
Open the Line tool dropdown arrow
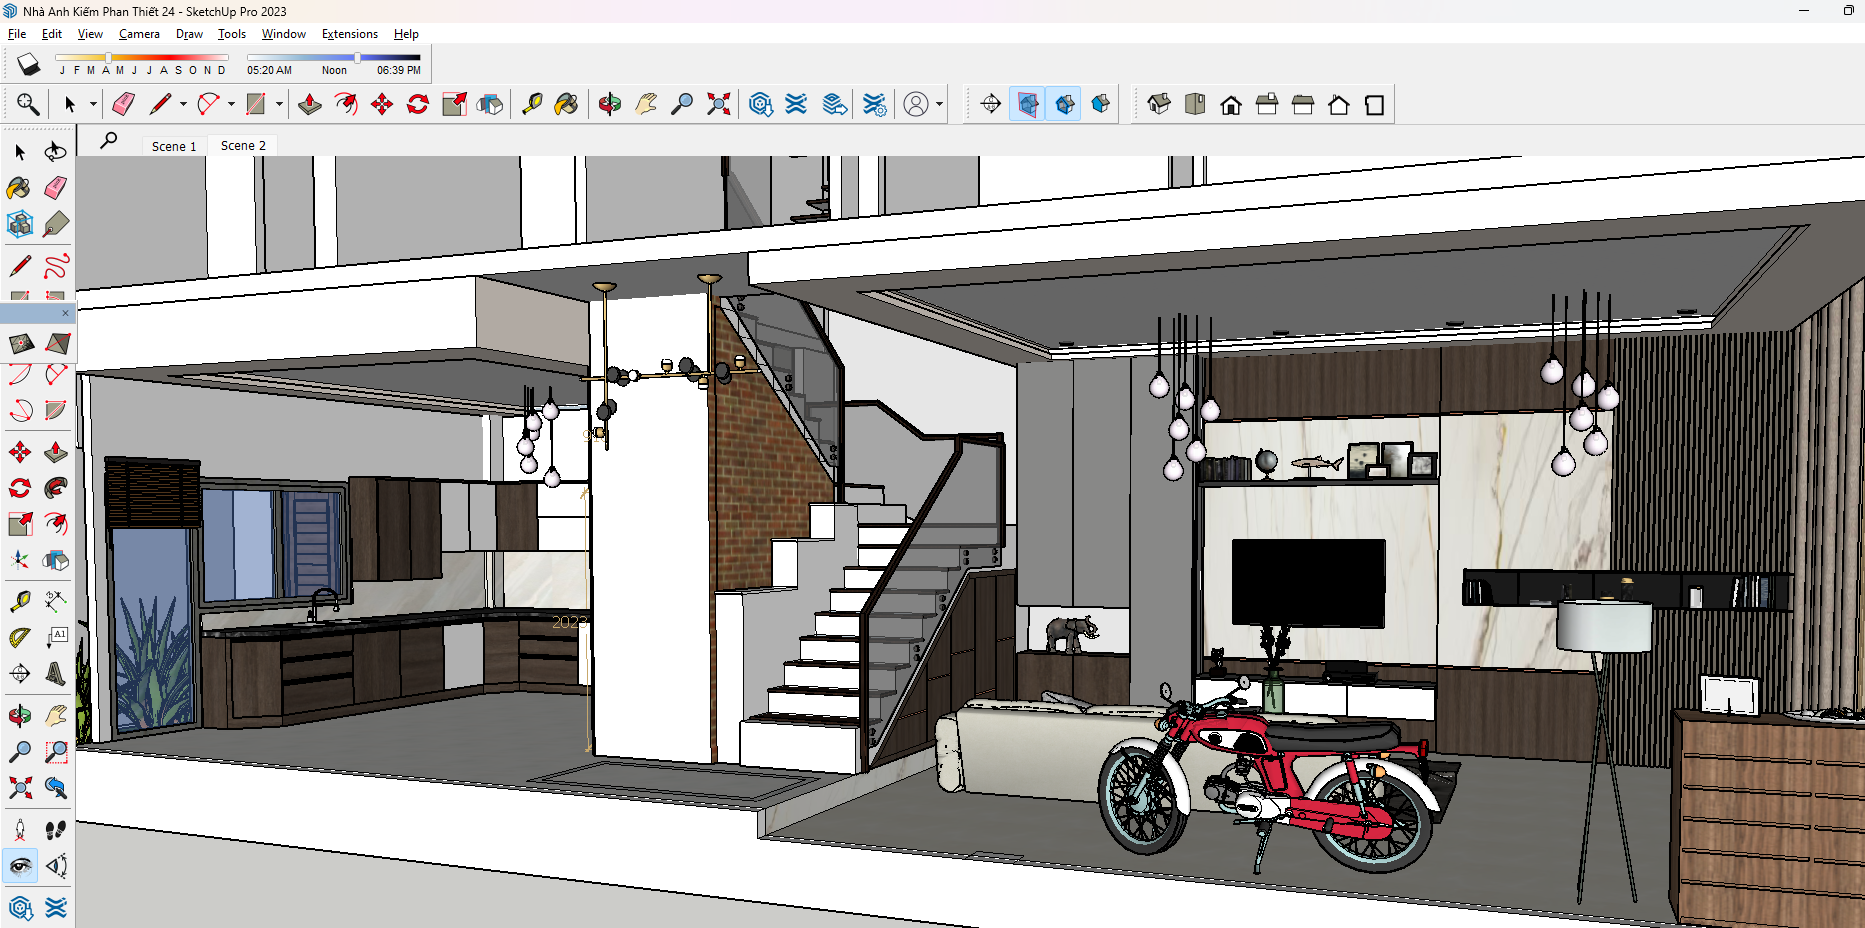point(183,104)
